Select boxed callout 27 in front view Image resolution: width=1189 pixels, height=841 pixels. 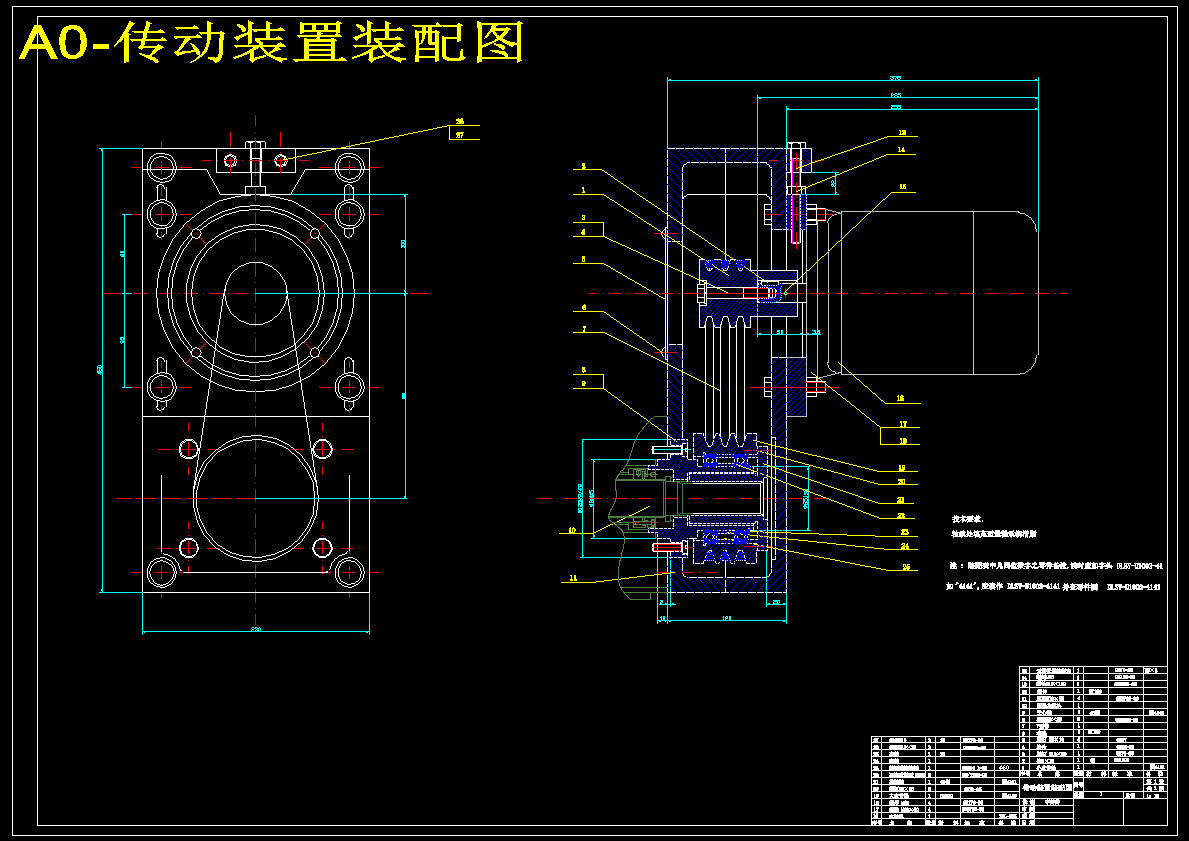click(x=460, y=135)
